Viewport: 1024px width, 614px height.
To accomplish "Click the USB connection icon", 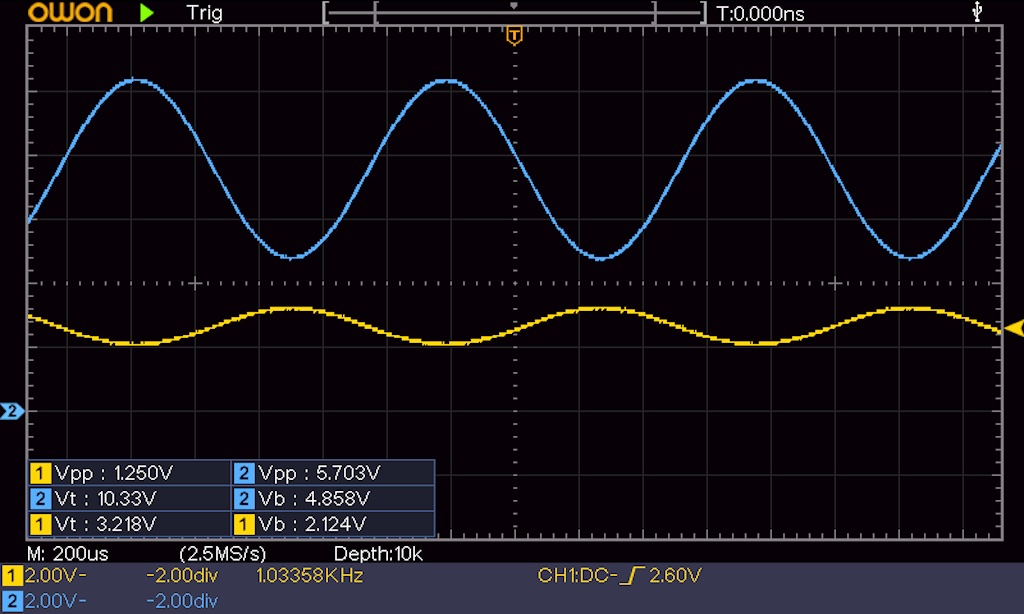I will point(977,12).
